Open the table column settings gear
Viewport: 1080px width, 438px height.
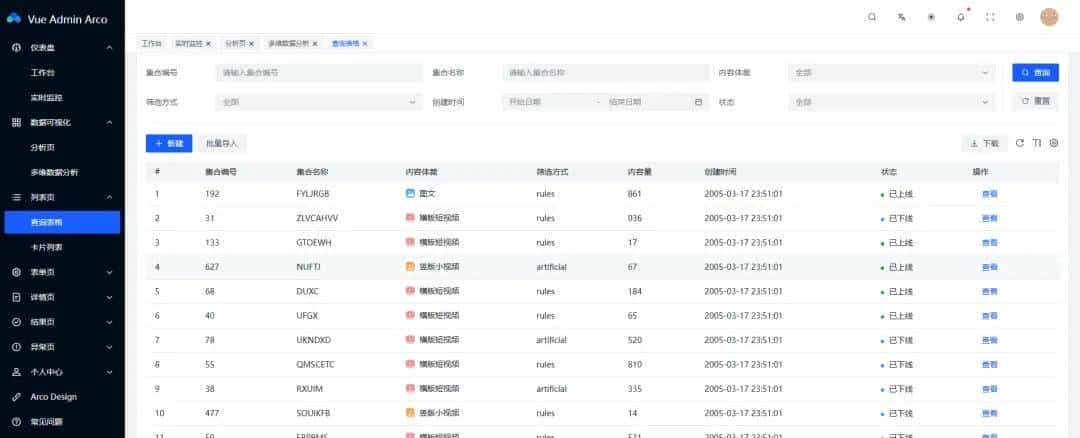[1054, 143]
